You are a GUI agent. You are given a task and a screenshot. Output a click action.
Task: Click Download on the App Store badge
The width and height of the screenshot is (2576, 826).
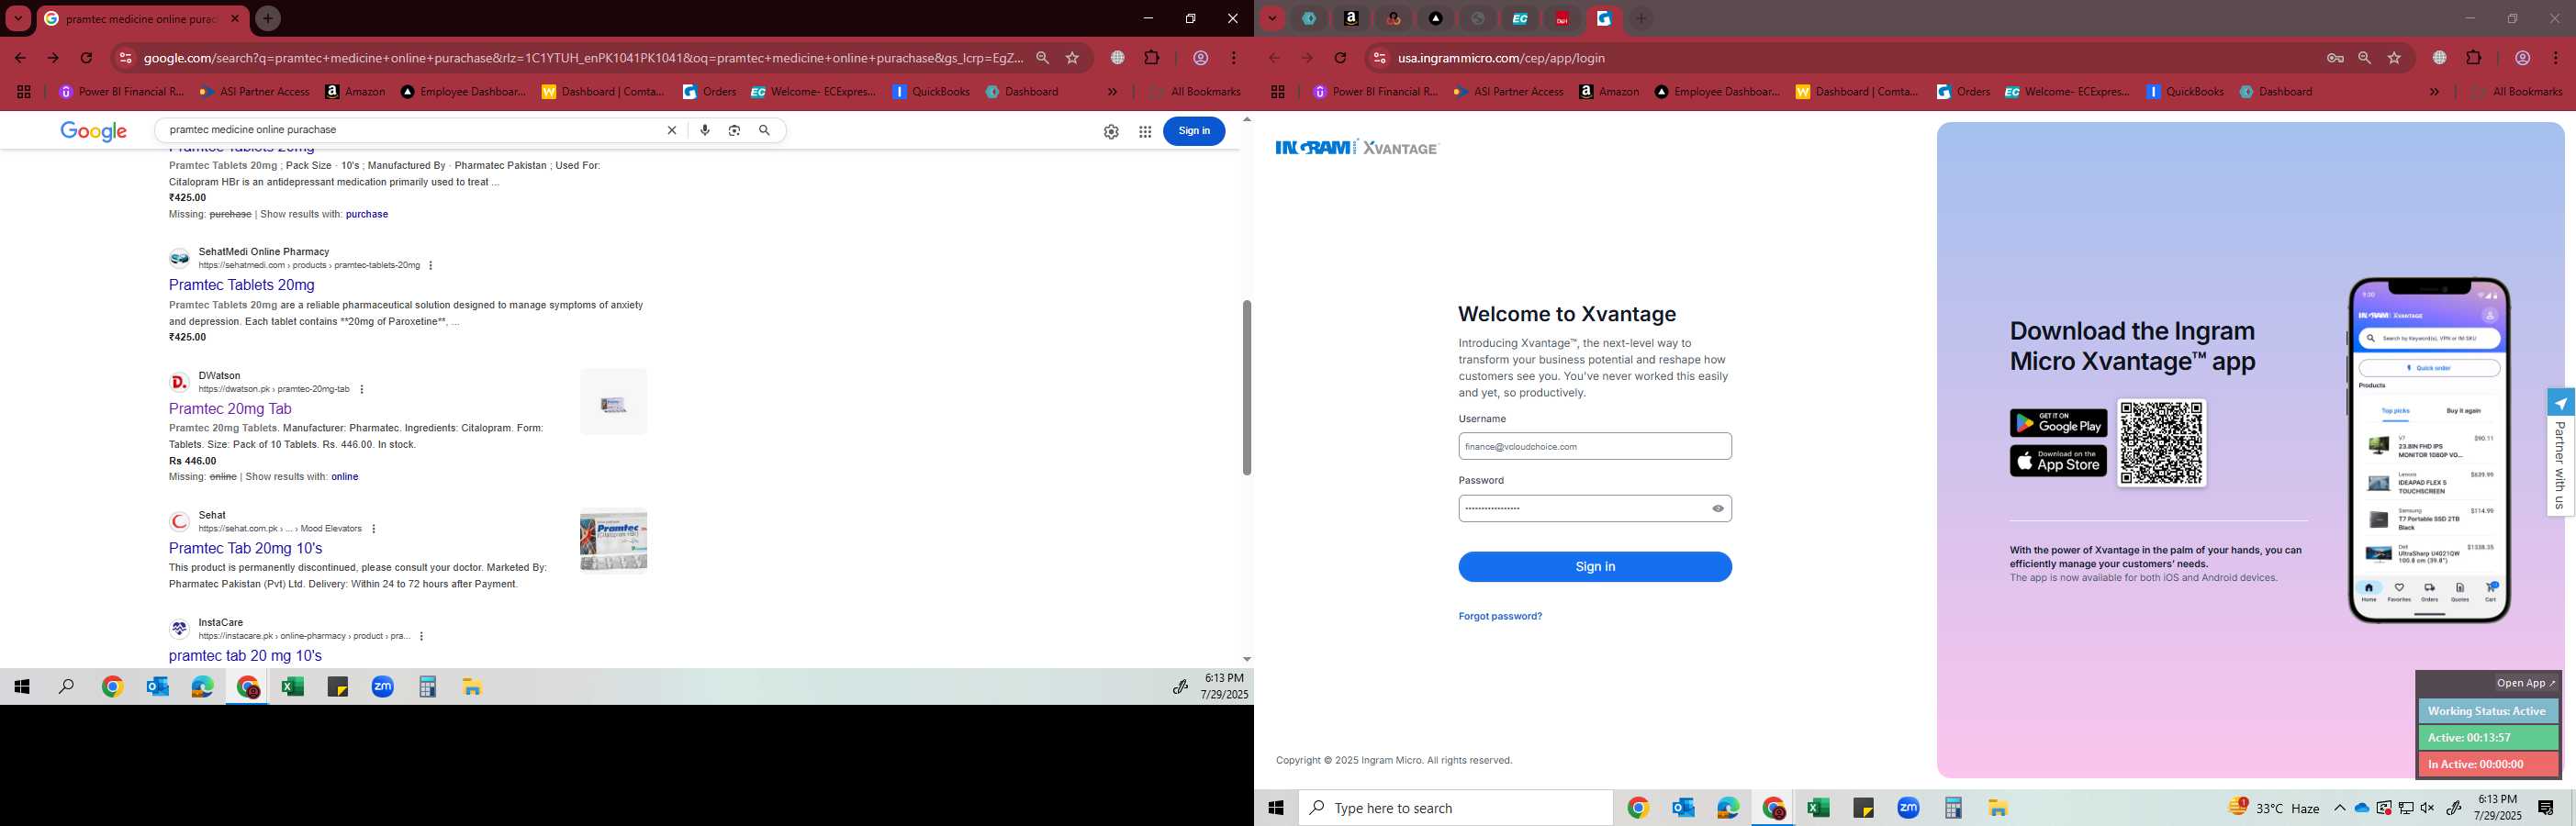point(2058,461)
